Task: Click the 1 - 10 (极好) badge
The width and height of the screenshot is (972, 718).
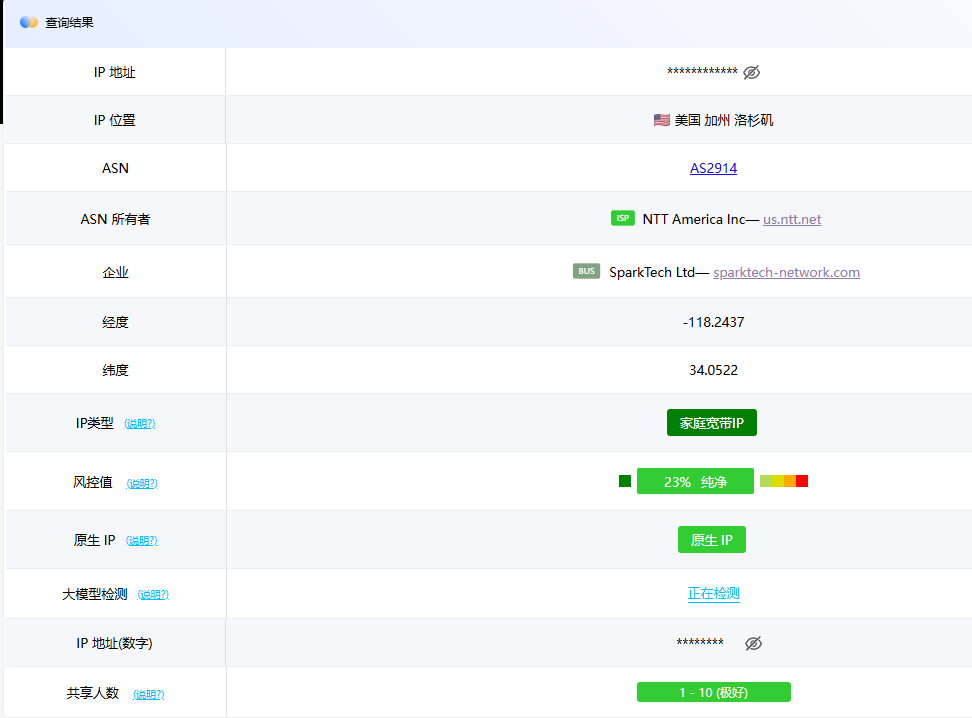Action: click(x=713, y=692)
